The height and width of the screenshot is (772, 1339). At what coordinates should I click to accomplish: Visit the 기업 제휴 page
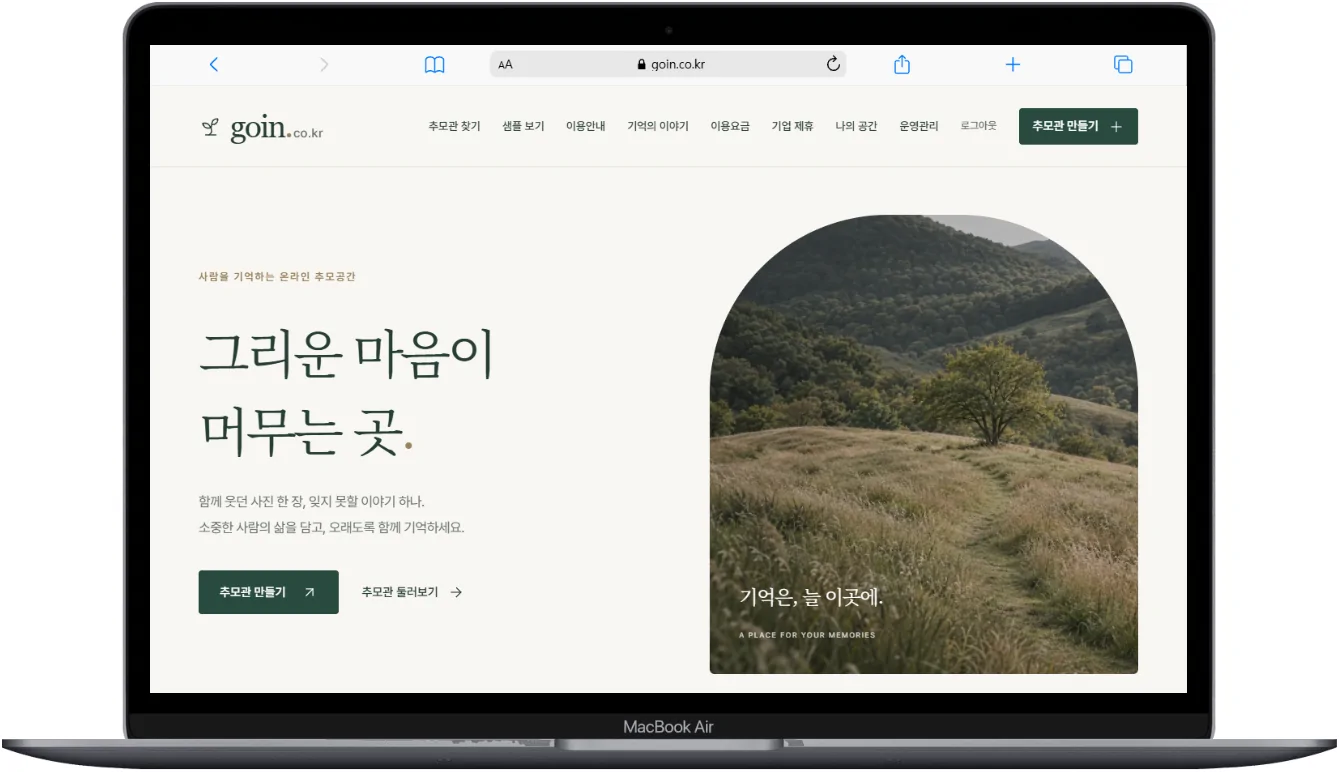tap(792, 126)
